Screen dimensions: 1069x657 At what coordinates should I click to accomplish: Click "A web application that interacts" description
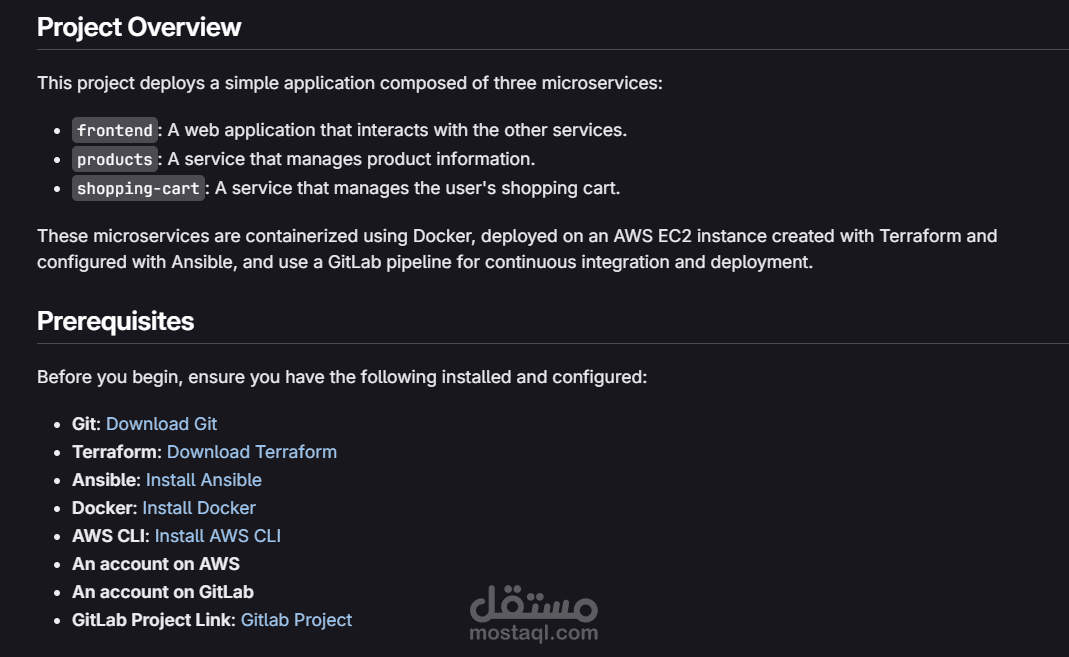coord(397,130)
